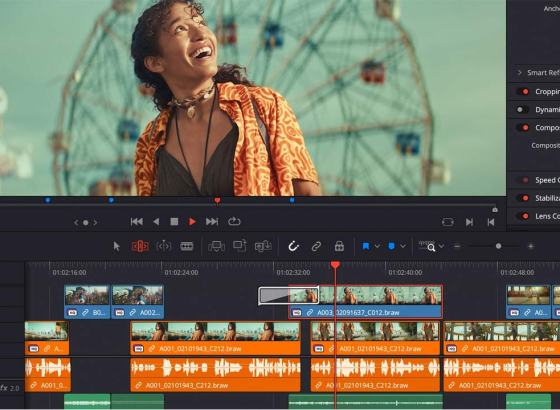Click the ferris wheel viewer image

(x=253, y=98)
